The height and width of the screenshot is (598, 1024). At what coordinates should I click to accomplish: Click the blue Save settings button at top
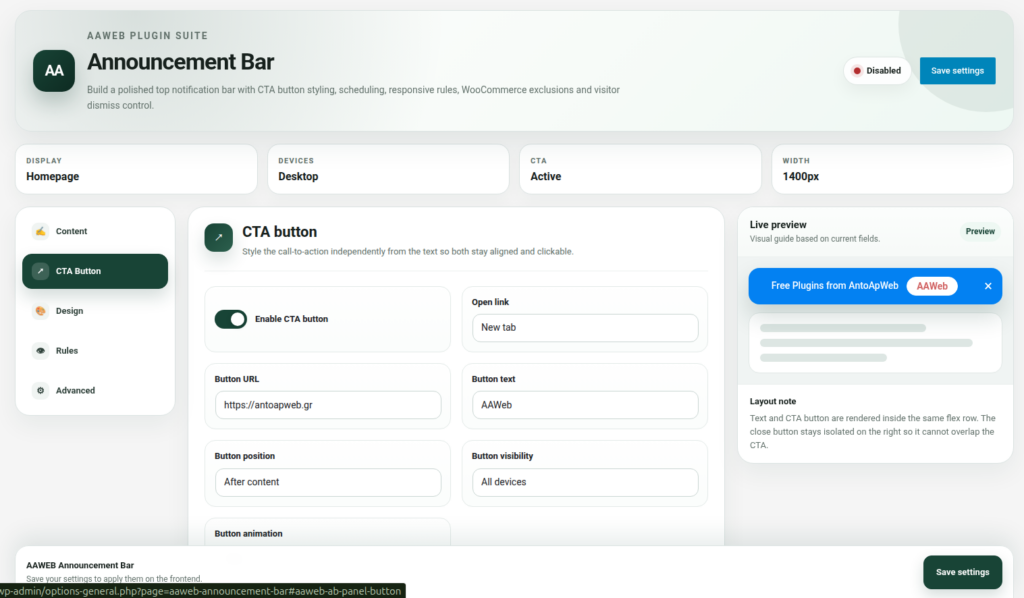[957, 71]
